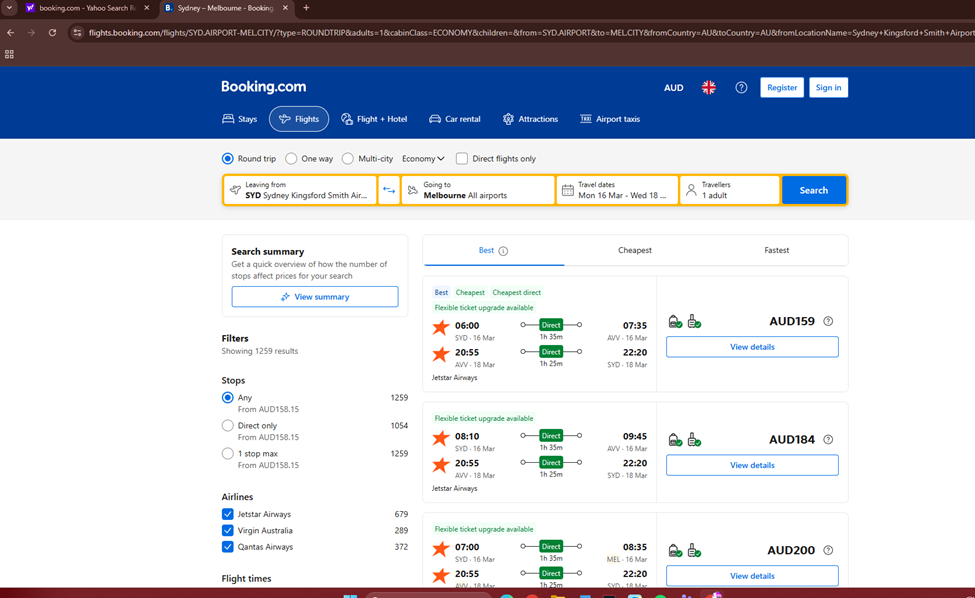Viewport: 975px width, 598px height.
Task: Reload the page with refresh icon
Action: click(52, 32)
